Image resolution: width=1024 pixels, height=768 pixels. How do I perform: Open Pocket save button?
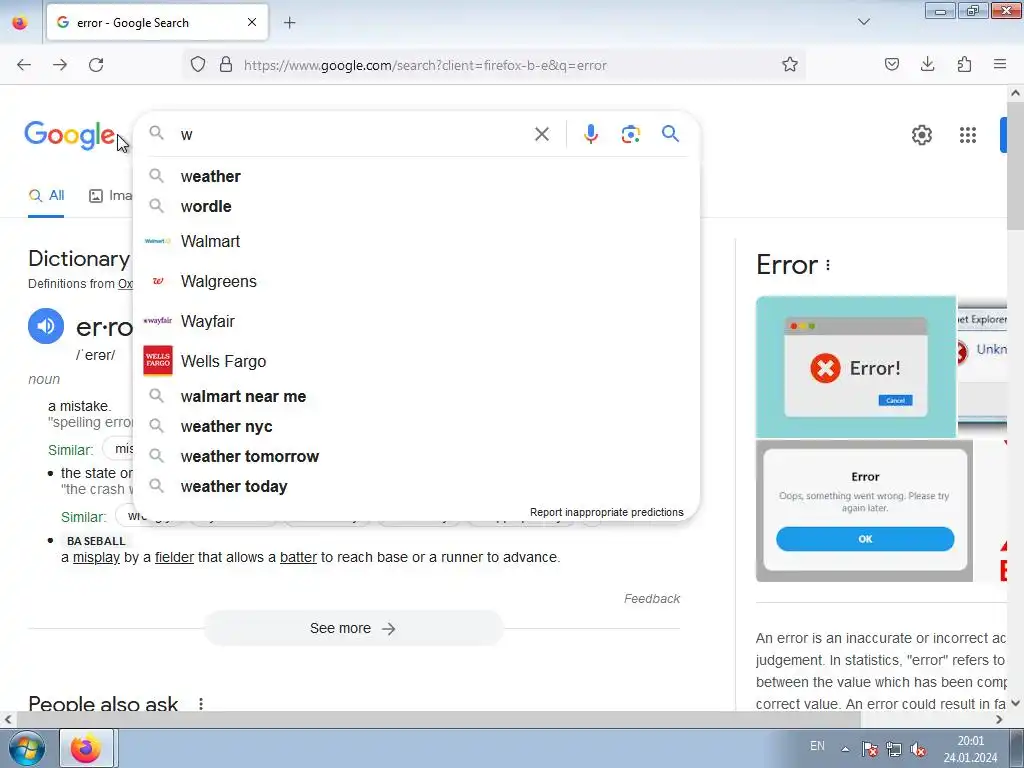pyautogui.click(x=891, y=64)
